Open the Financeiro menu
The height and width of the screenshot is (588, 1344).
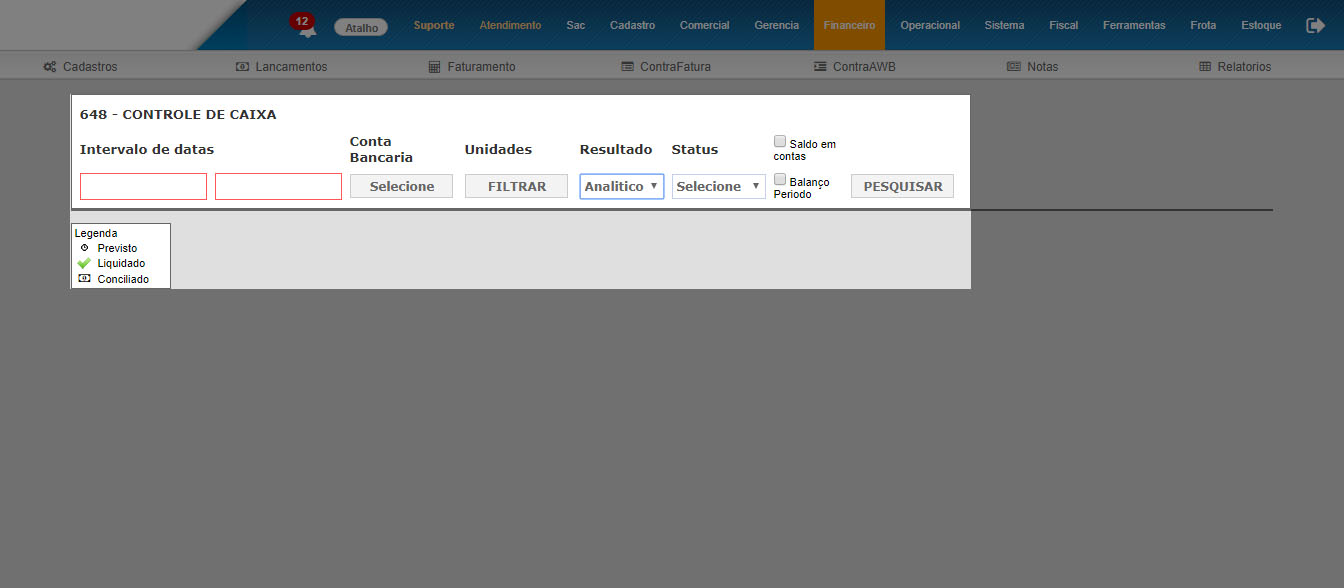(x=849, y=25)
